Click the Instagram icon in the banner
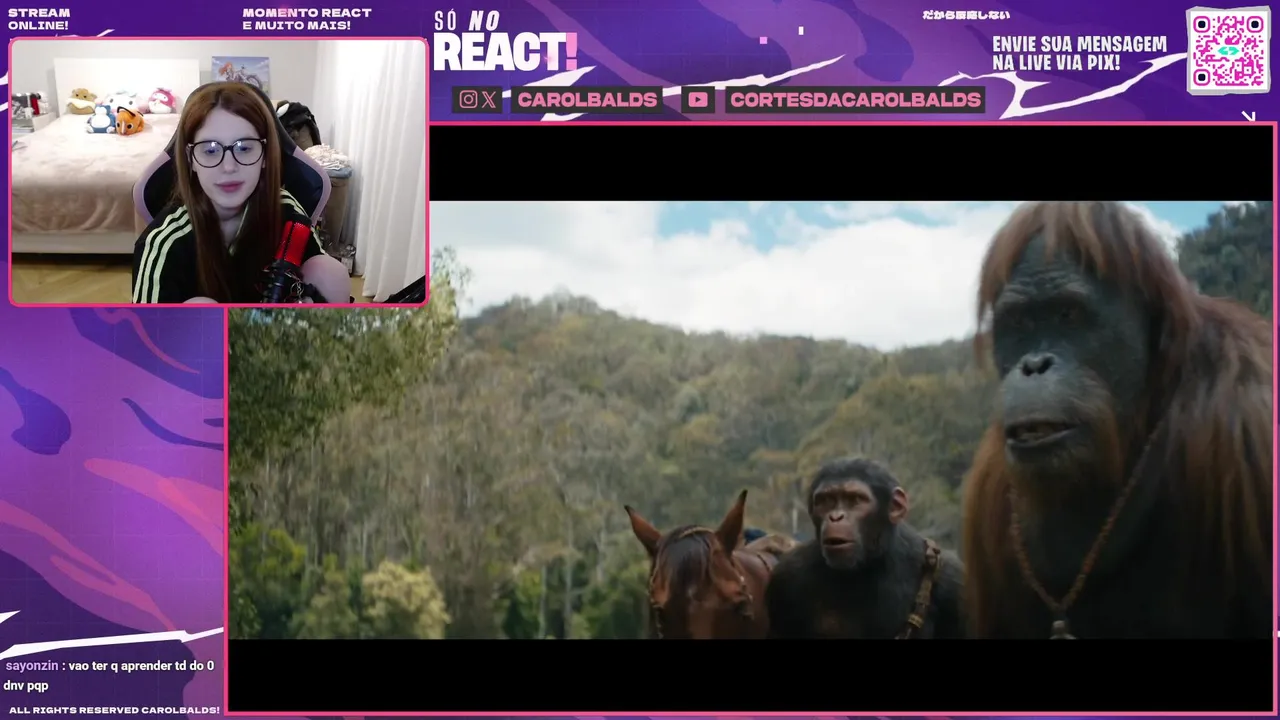Screen dimensions: 1280x720 pos(468,99)
